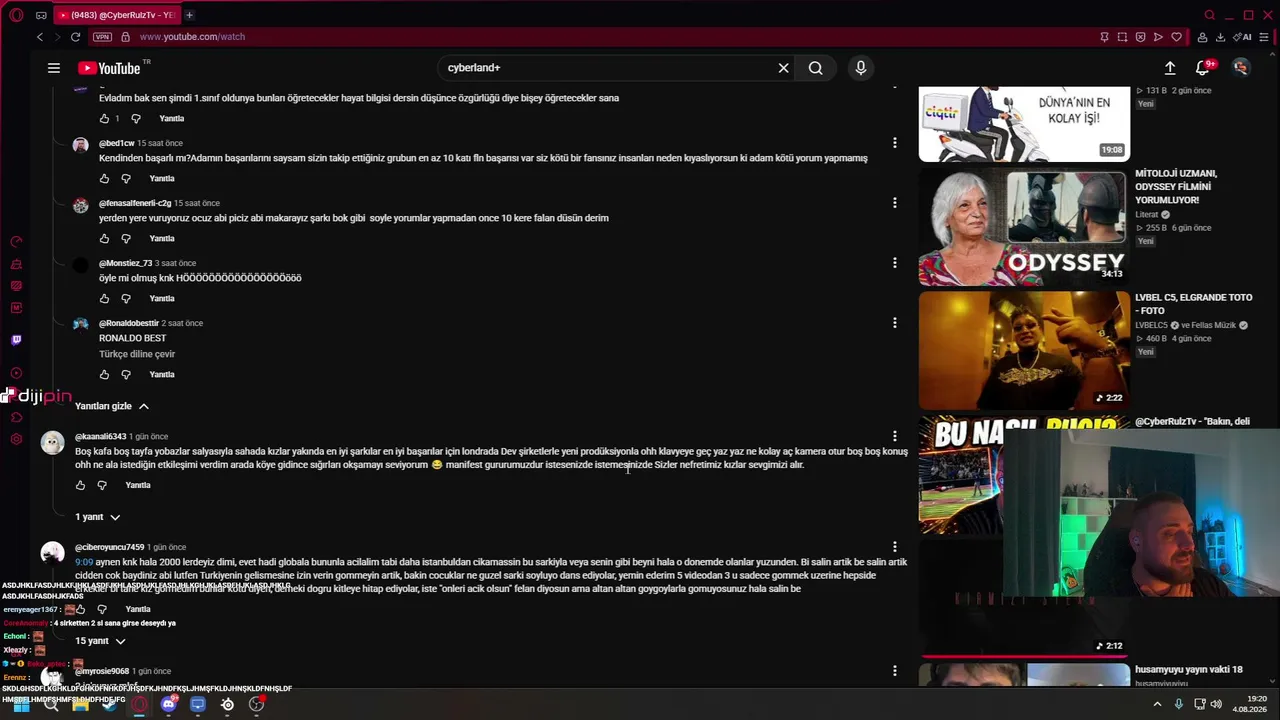Open the ODYSSEY recommended video thumbnail
The height and width of the screenshot is (720, 1280).
[x=1024, y=227]
